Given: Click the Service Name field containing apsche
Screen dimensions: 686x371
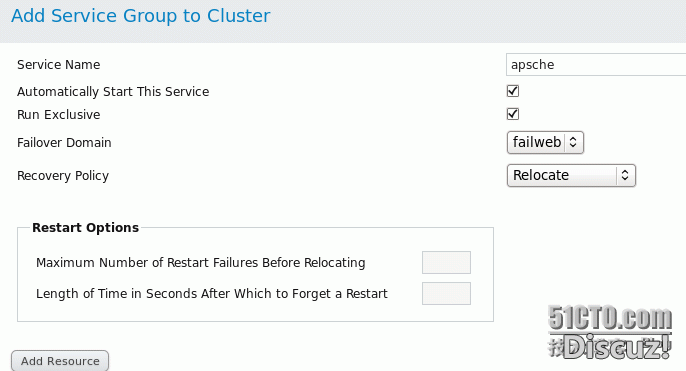Looking at the screenshot, I should pyautogui.click(x=596, y=65).
